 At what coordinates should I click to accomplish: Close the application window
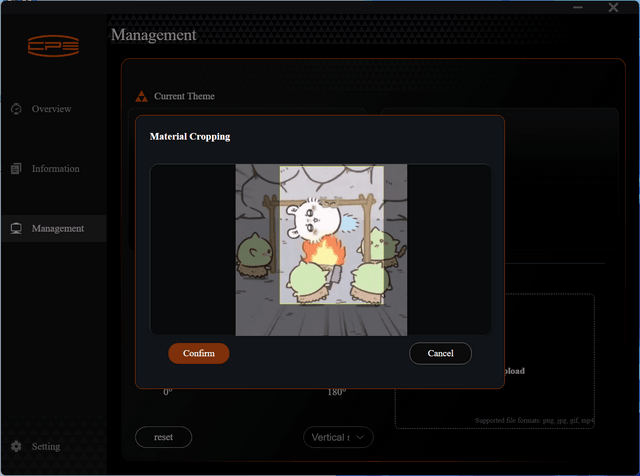click(613, 7)
